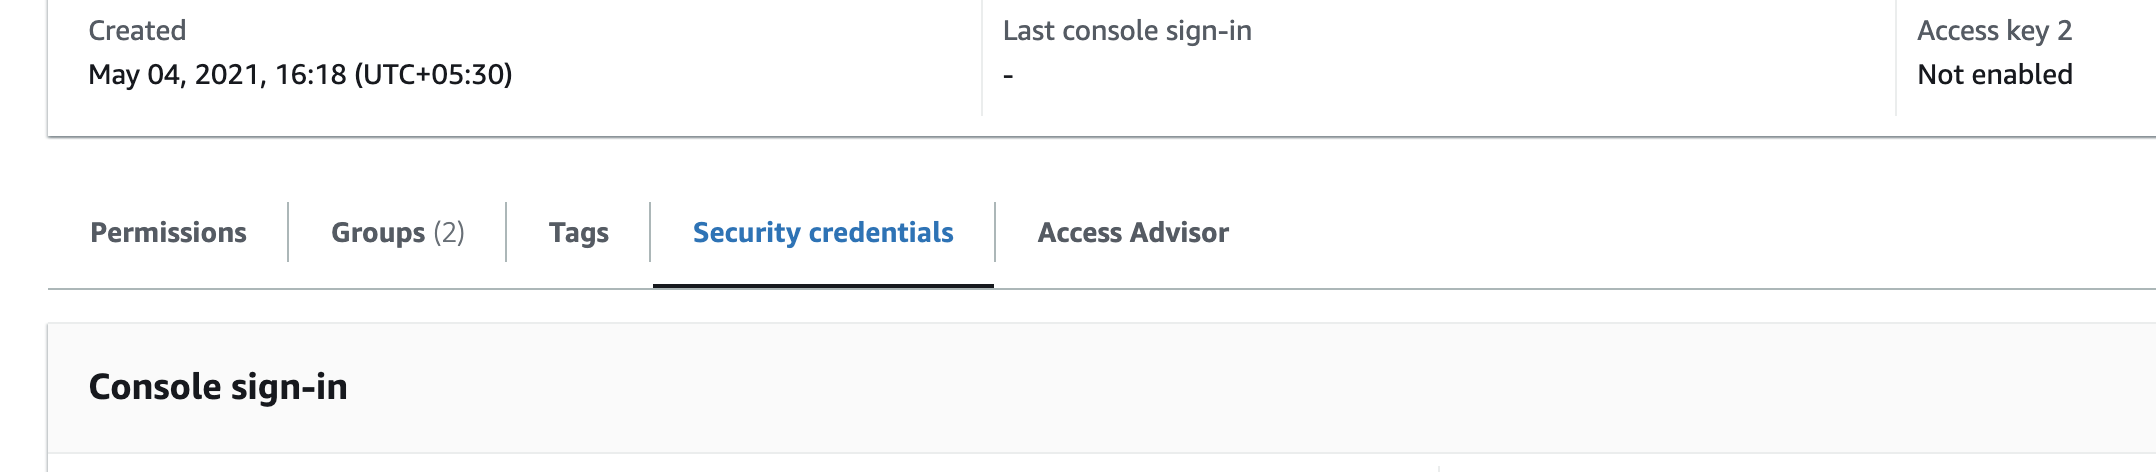Click the divider between Groups and Tags
The height and width of the screenshot is (472, 2156).
[x=506, y=232]
